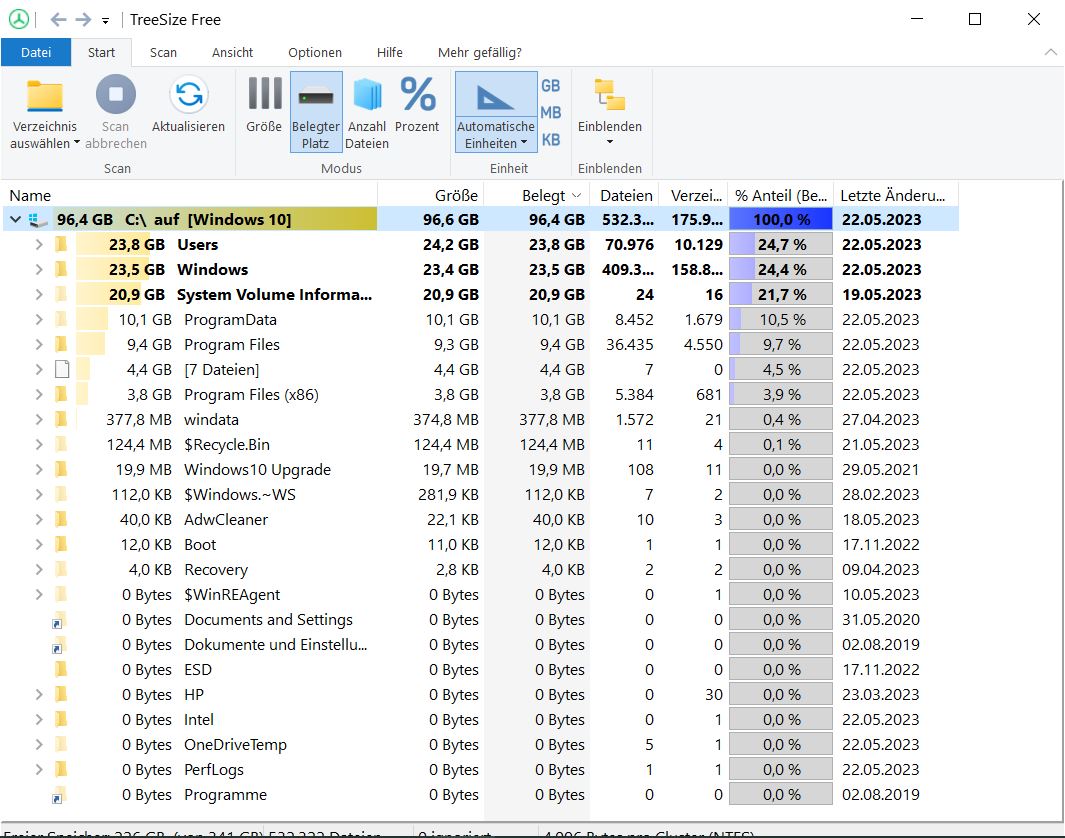Click the Dokumente und Einstellungen shortcut icon
1065x838 pixels.
click(60, 645)
